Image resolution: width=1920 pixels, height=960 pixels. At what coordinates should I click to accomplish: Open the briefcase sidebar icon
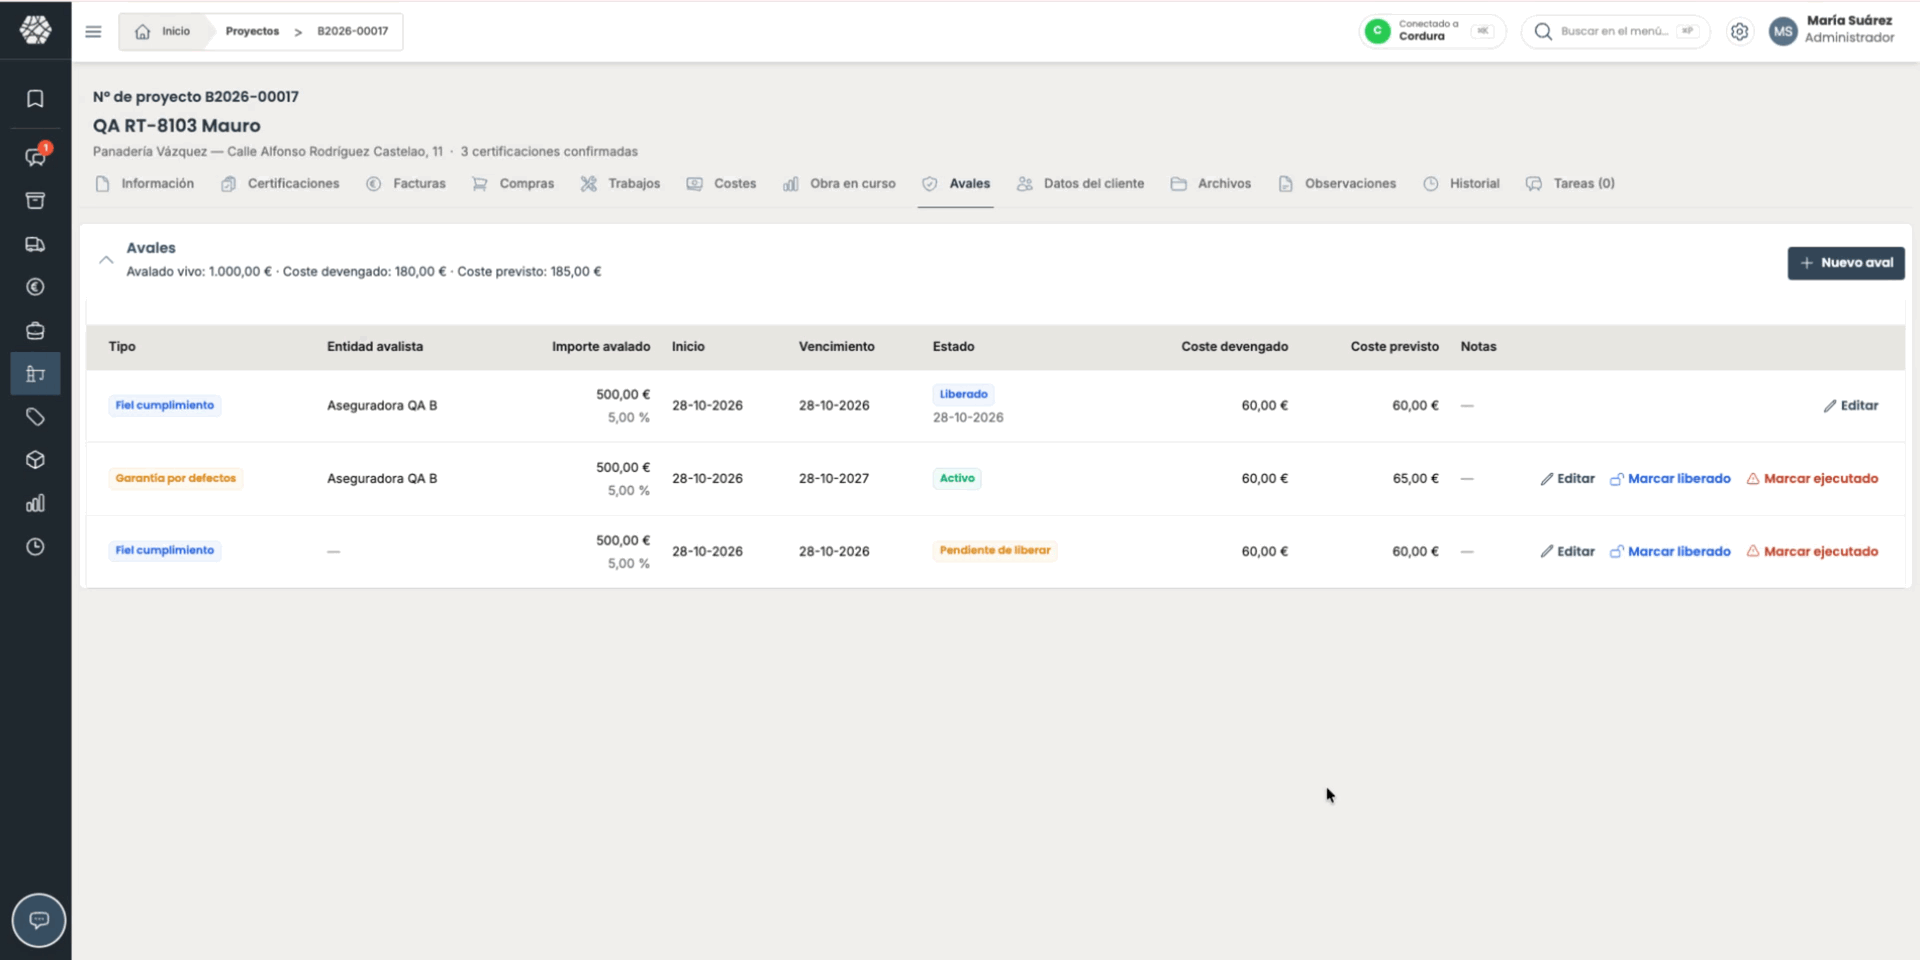[x=35, y=330]
